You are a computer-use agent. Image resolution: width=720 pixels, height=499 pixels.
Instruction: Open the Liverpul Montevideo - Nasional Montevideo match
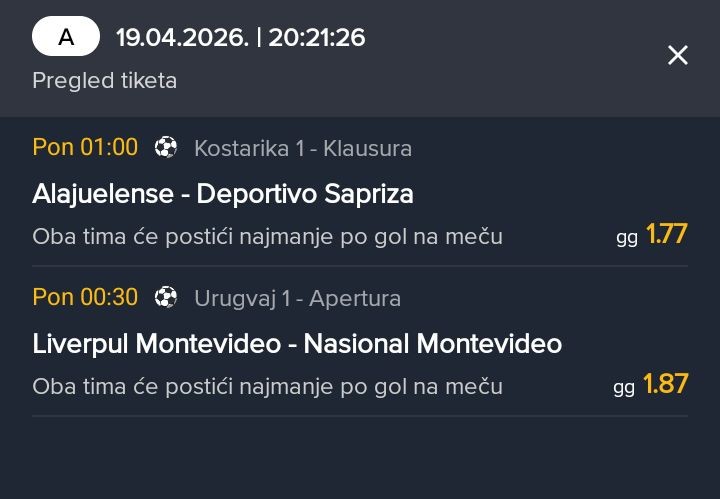[297, 343]
